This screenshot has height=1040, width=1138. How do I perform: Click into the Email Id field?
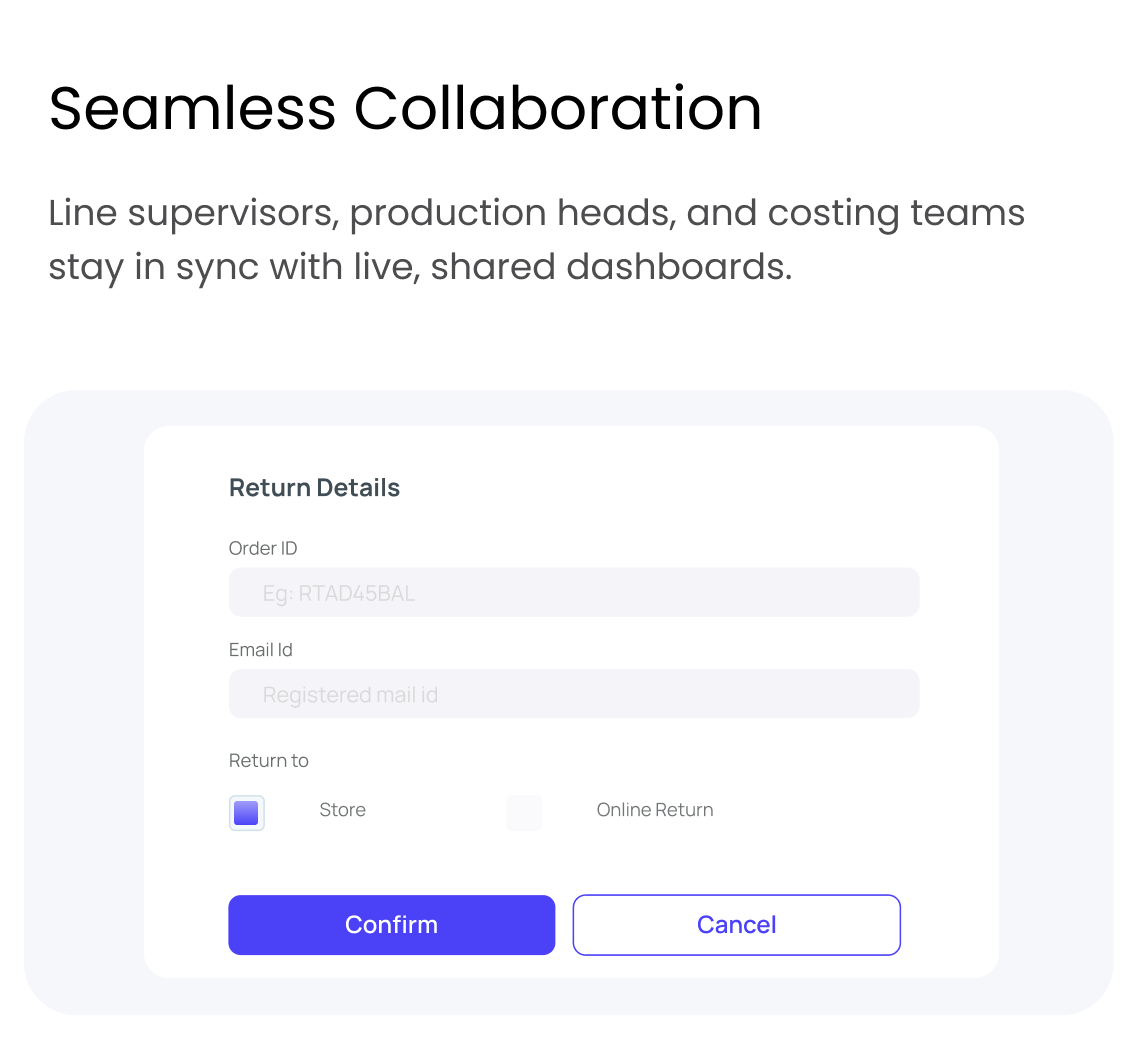pos(574,694)
